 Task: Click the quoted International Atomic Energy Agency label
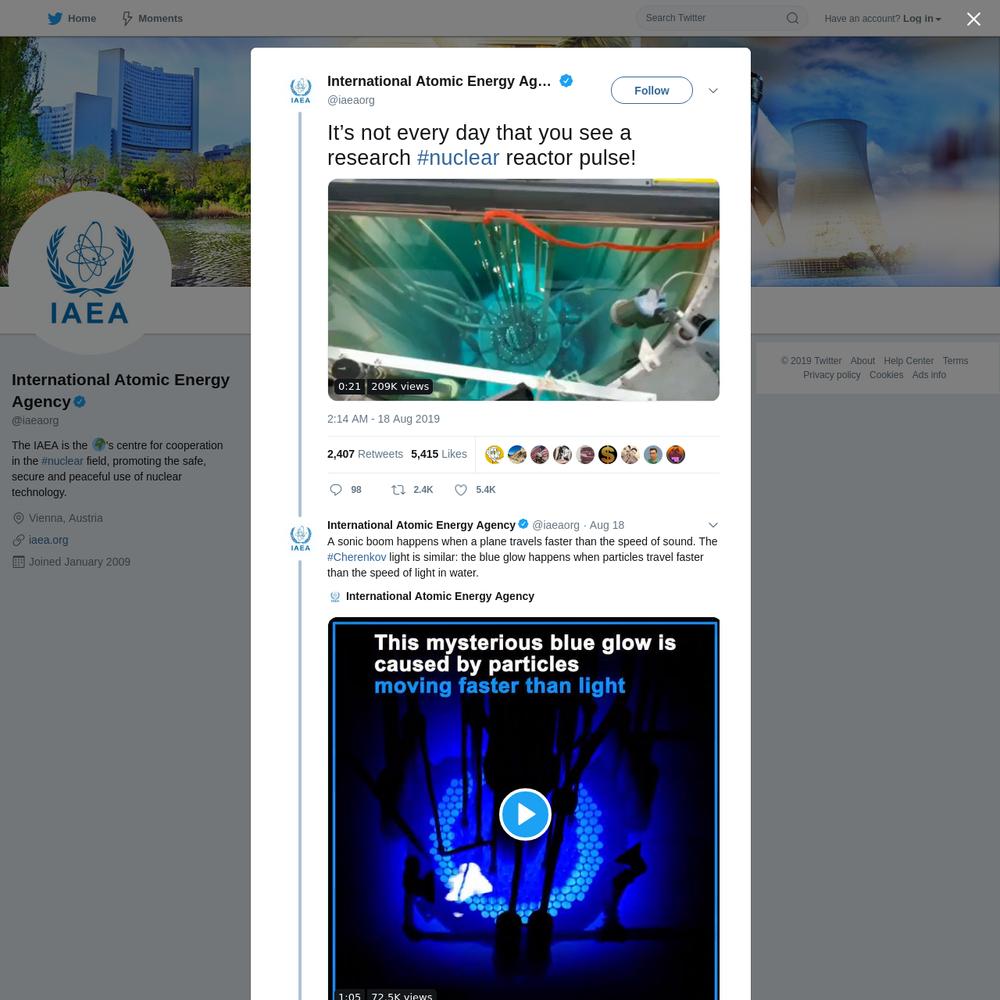click(x=440, y=596)
